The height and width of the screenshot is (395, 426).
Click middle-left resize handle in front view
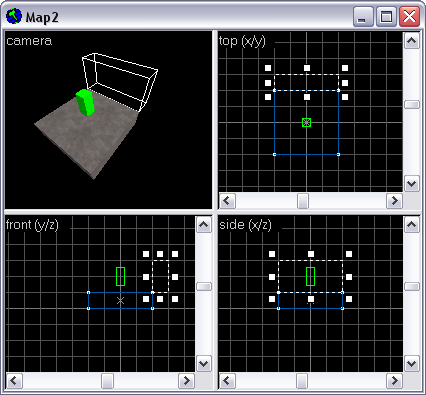coord(146,277)
